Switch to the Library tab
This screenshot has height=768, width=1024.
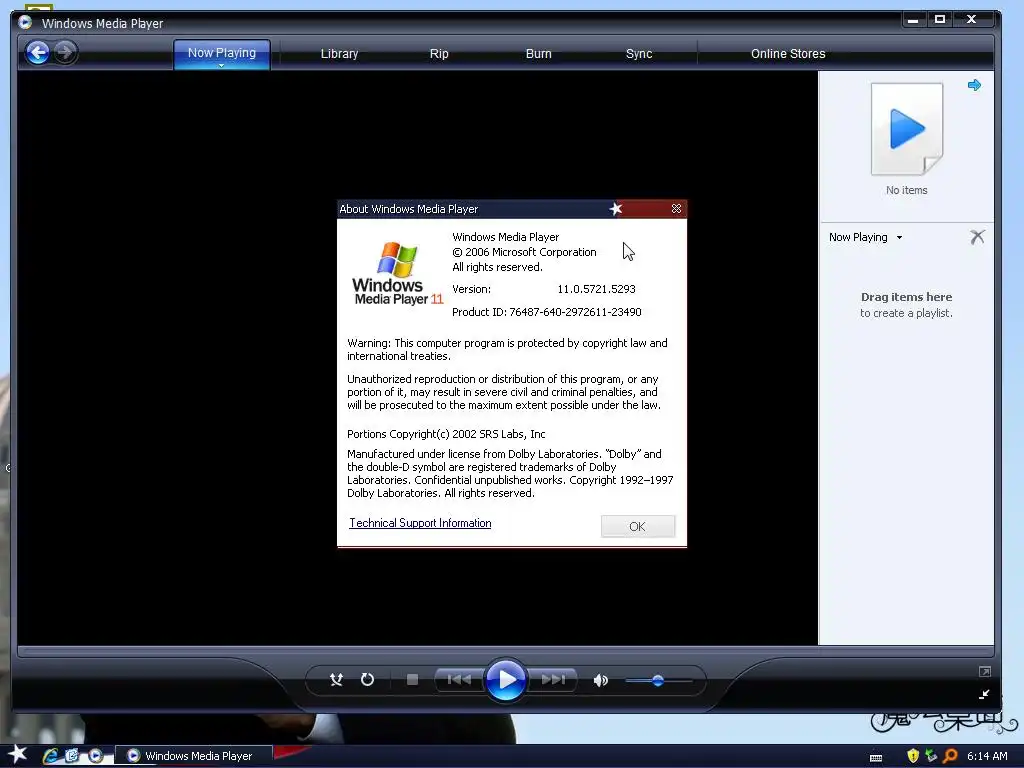[339, 54]
